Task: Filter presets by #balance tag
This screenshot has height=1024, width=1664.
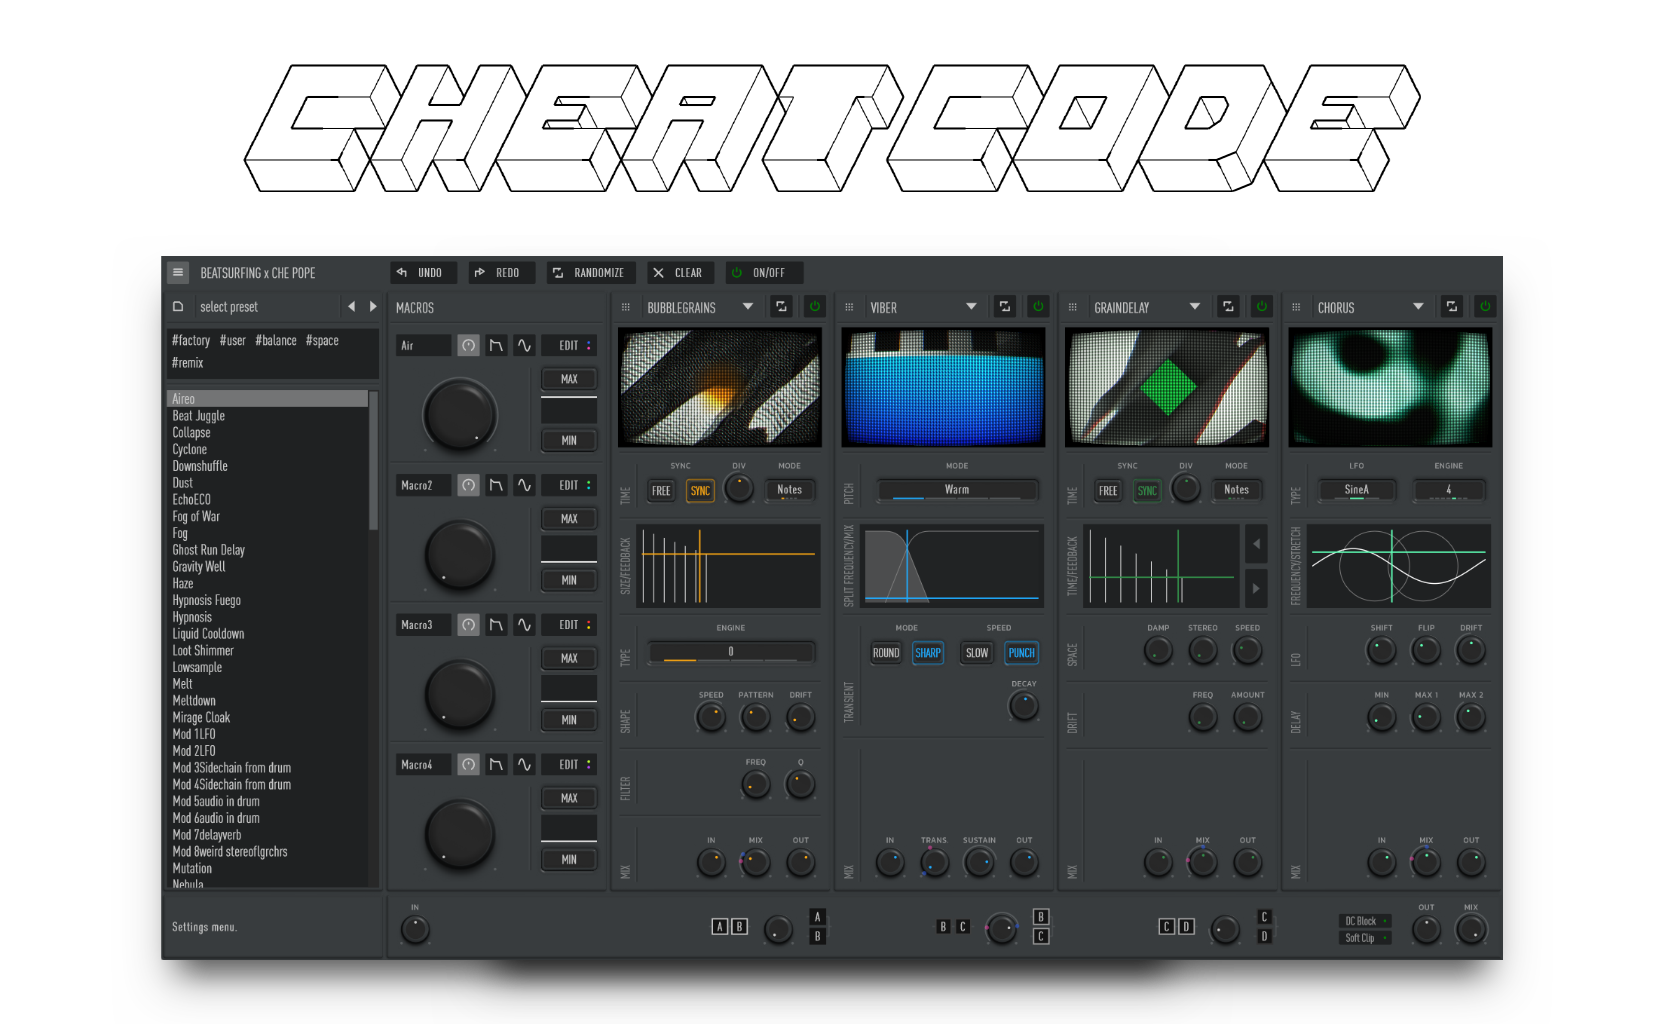Action: tap(276, 340)
